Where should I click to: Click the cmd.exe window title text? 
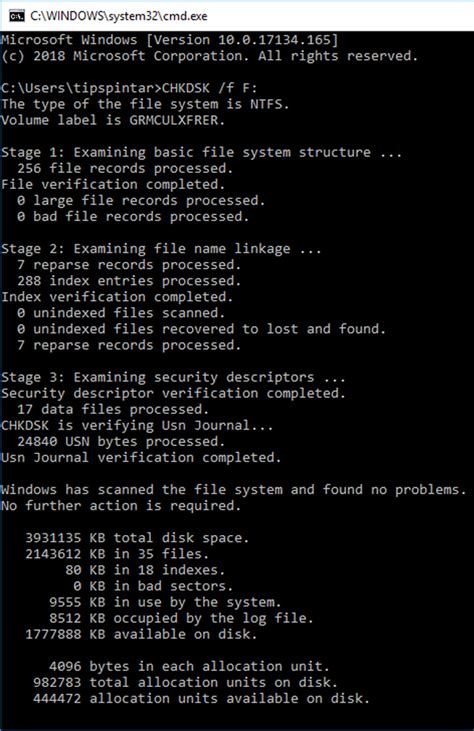pyautogui.click(x=119, y=16)
